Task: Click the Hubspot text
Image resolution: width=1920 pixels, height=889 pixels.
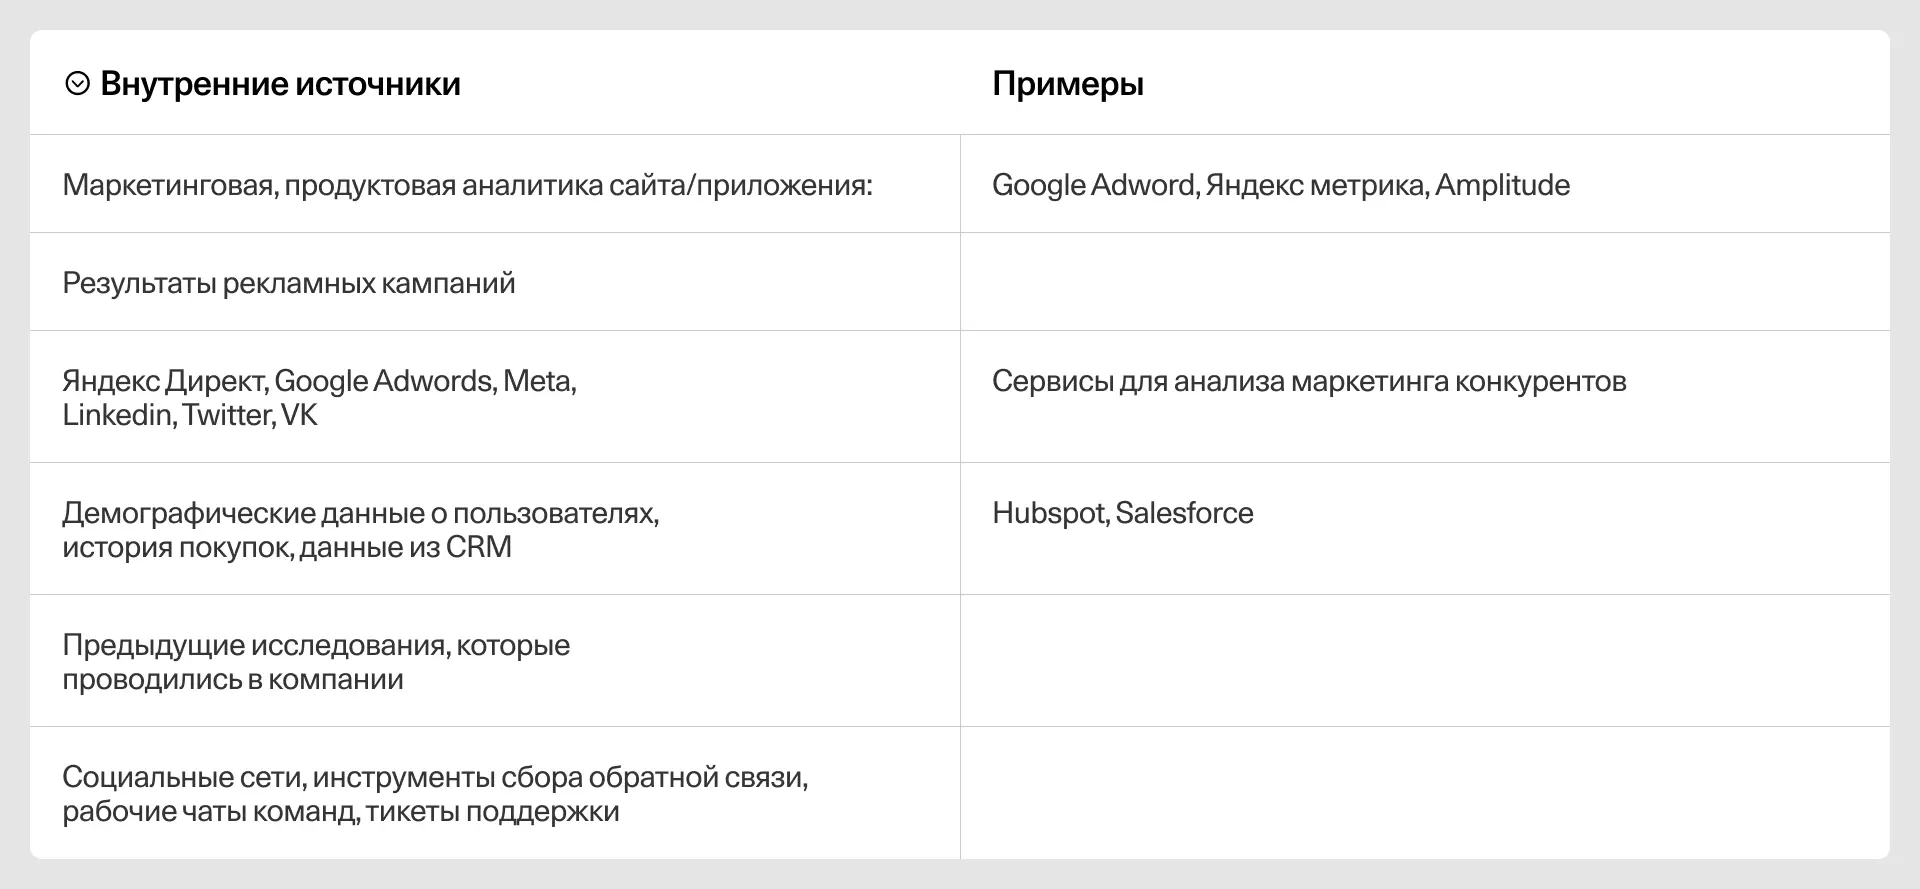Action: pyautogui.click(x=1049, y=513)
